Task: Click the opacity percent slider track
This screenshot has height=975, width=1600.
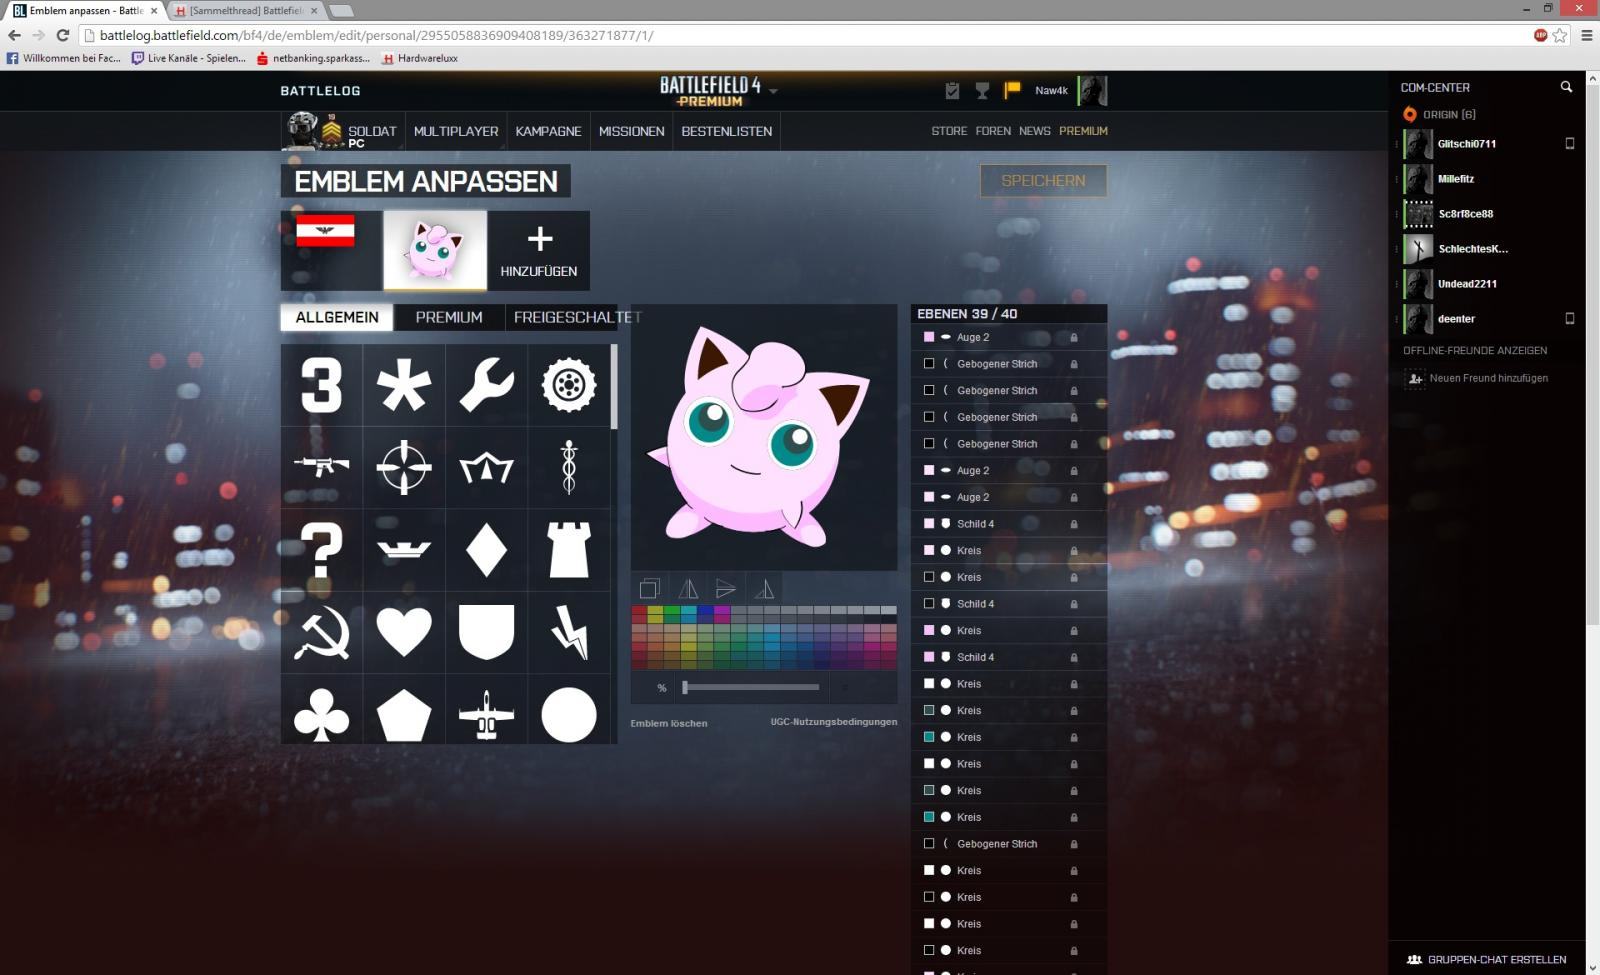Action: coord(751,687)
